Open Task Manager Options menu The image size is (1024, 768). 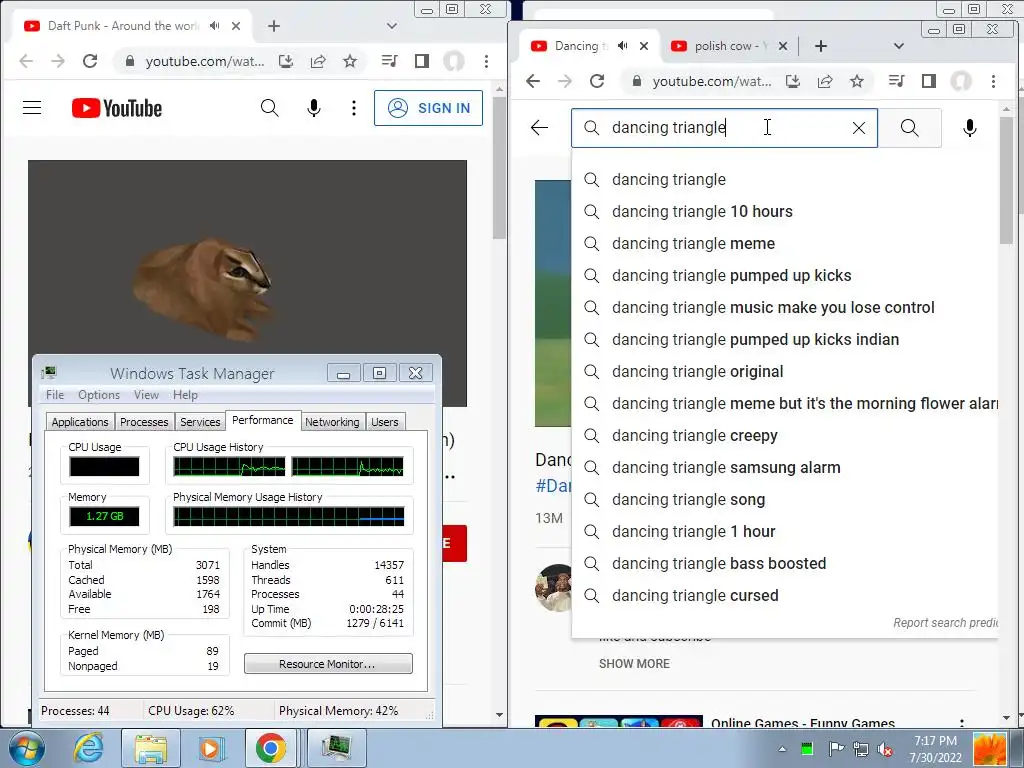pyautogui.click(x=99, y=395)
